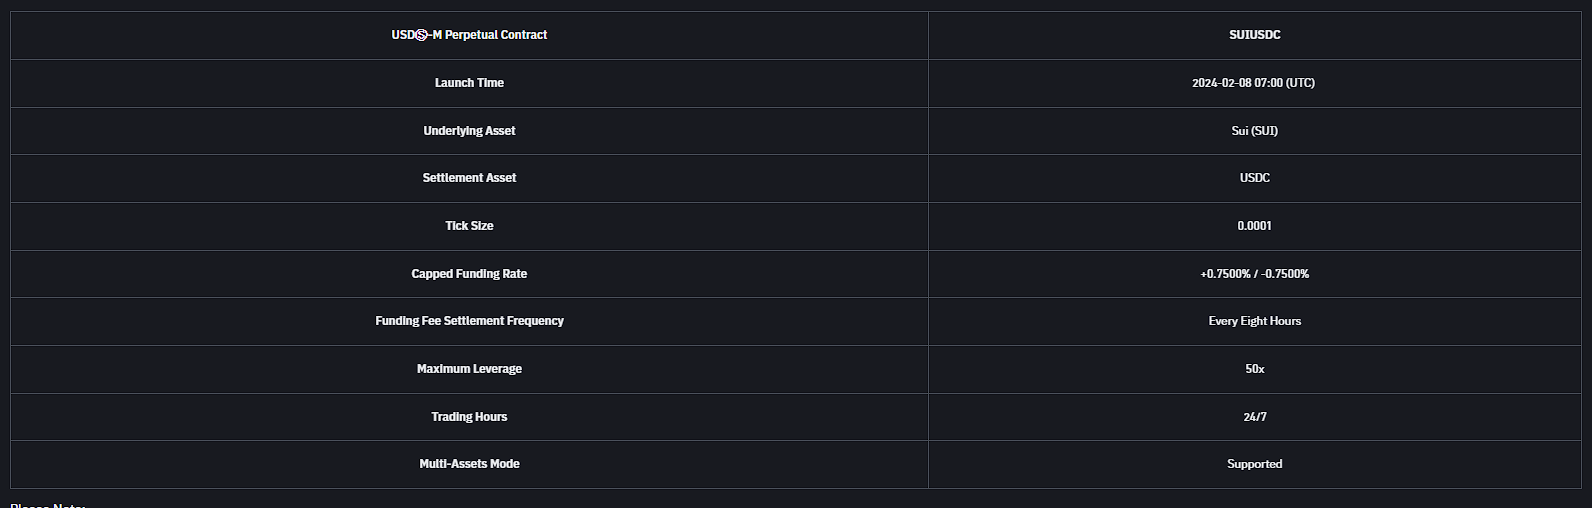
Task: Select the +0.7500% / -0.7500% value
Action: click(1254, 274)
